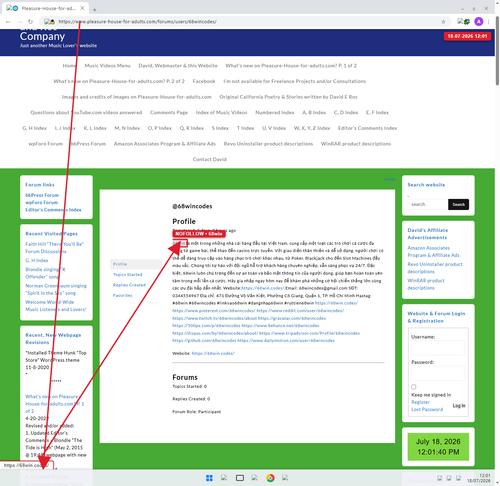This screenshot has height=486, width=500.
Task: Close the Pleasure-House tab
Action: tap(82, 8)
